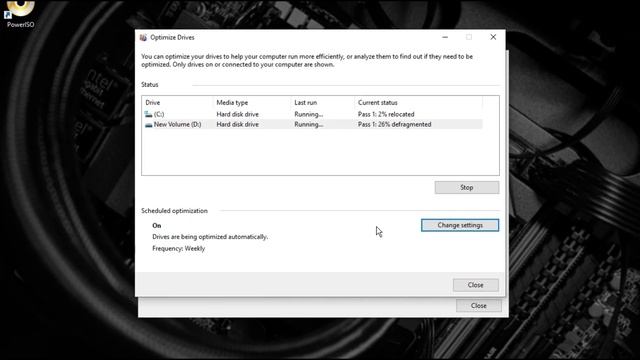The image size is (640, 360).
Task: Sort by the Drive column header
Action: (178, 102)
